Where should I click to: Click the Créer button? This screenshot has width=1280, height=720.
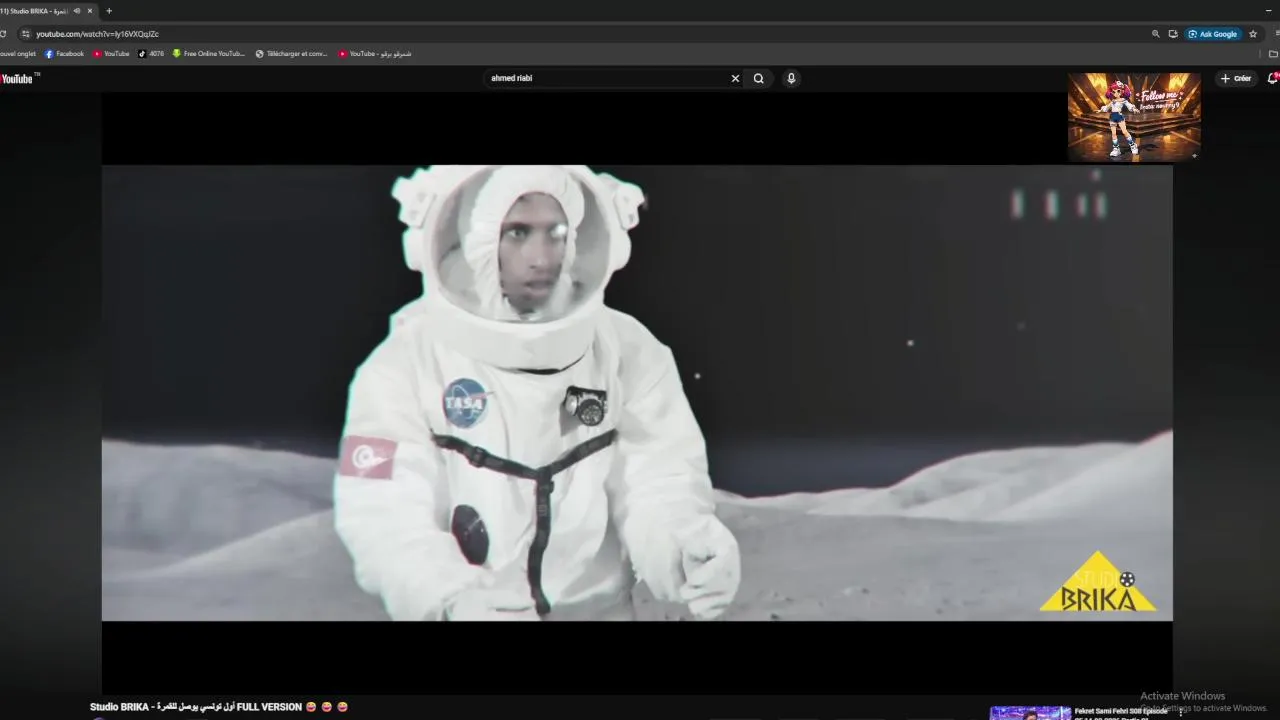point(1236,78)
